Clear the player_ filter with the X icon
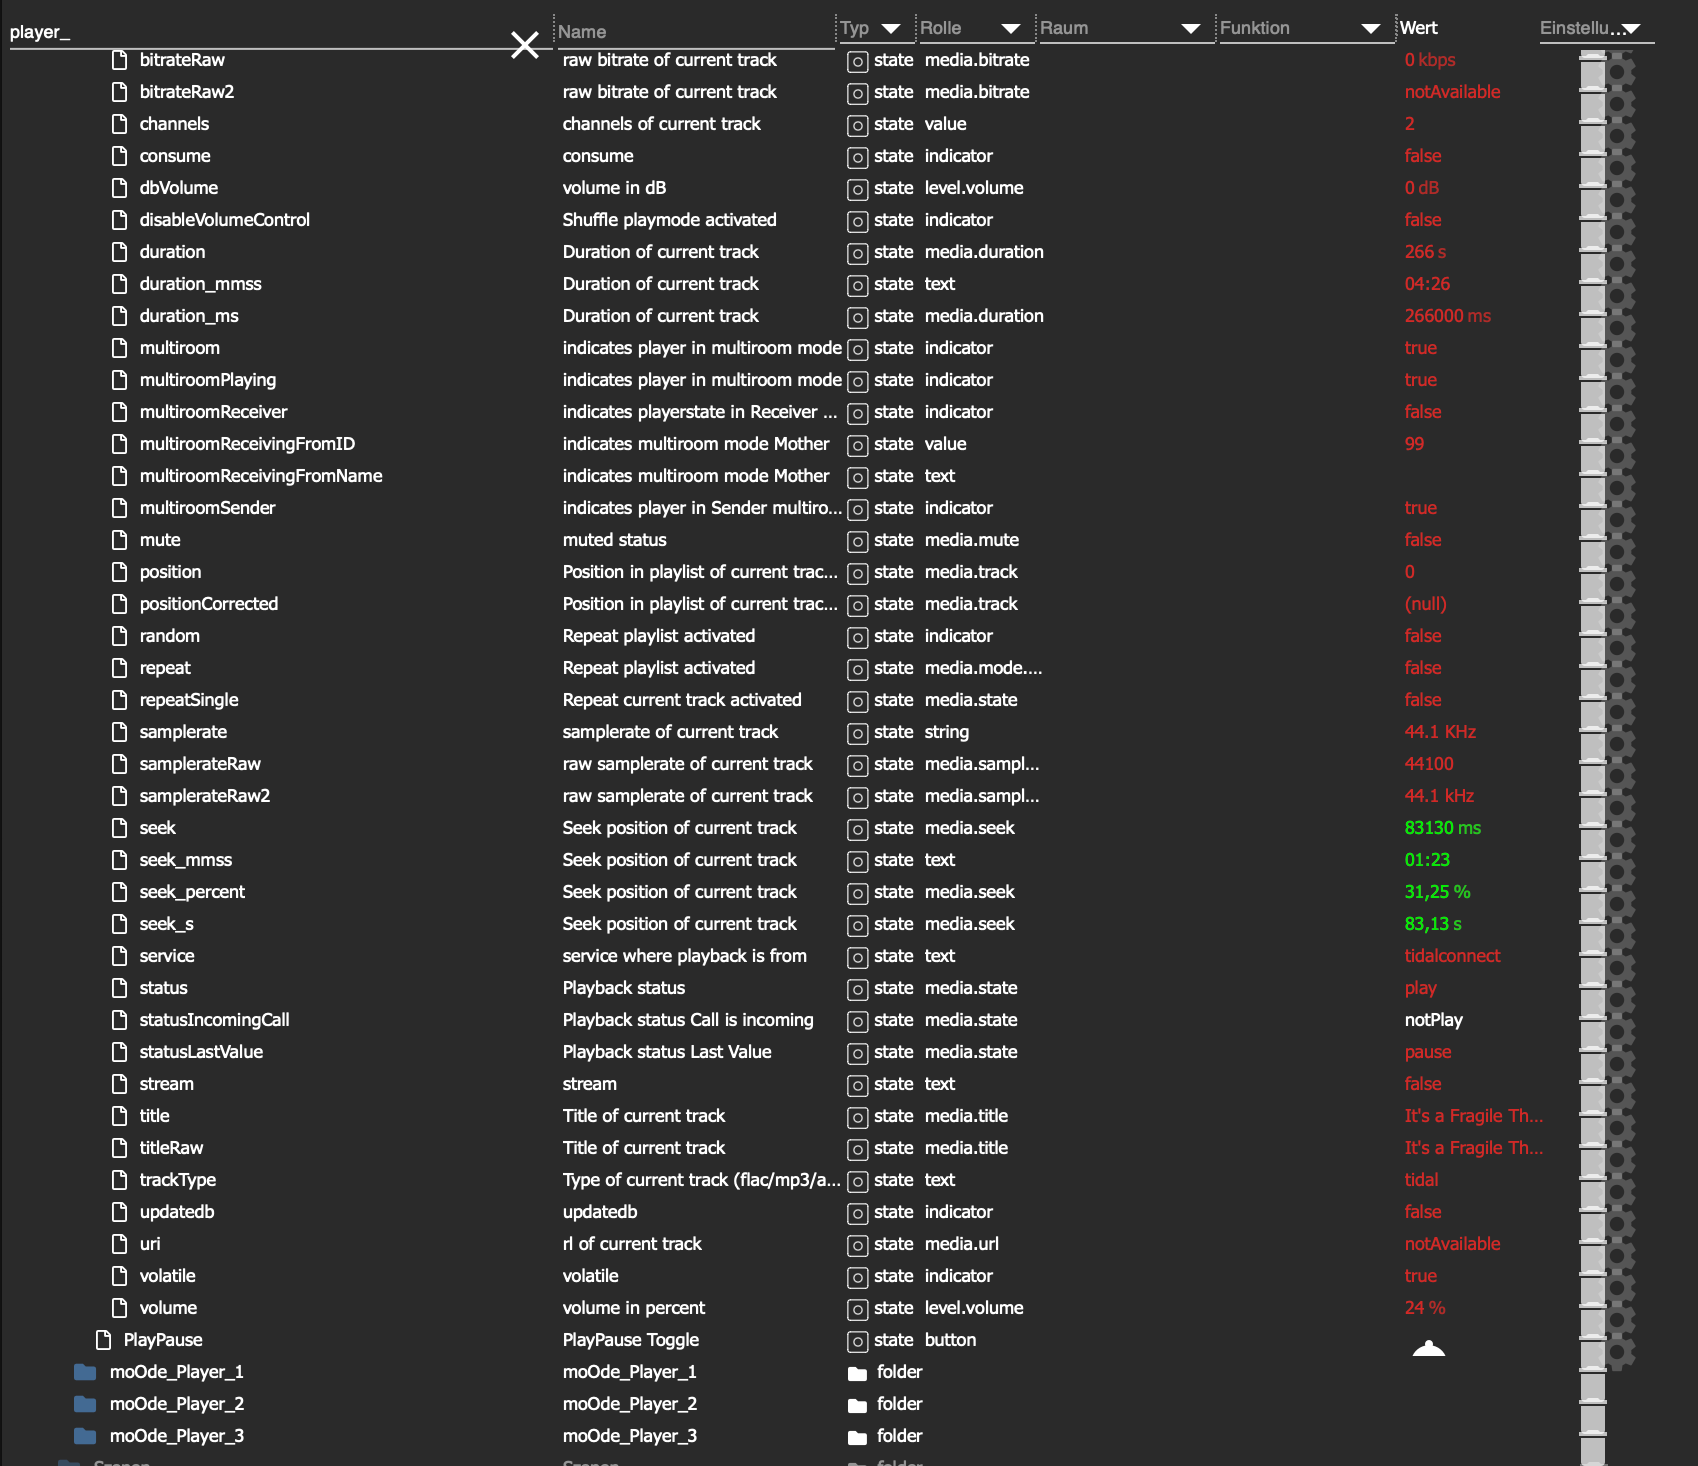The height and width of the screenshot is (1466, 1698). click(x=525, y=44)
